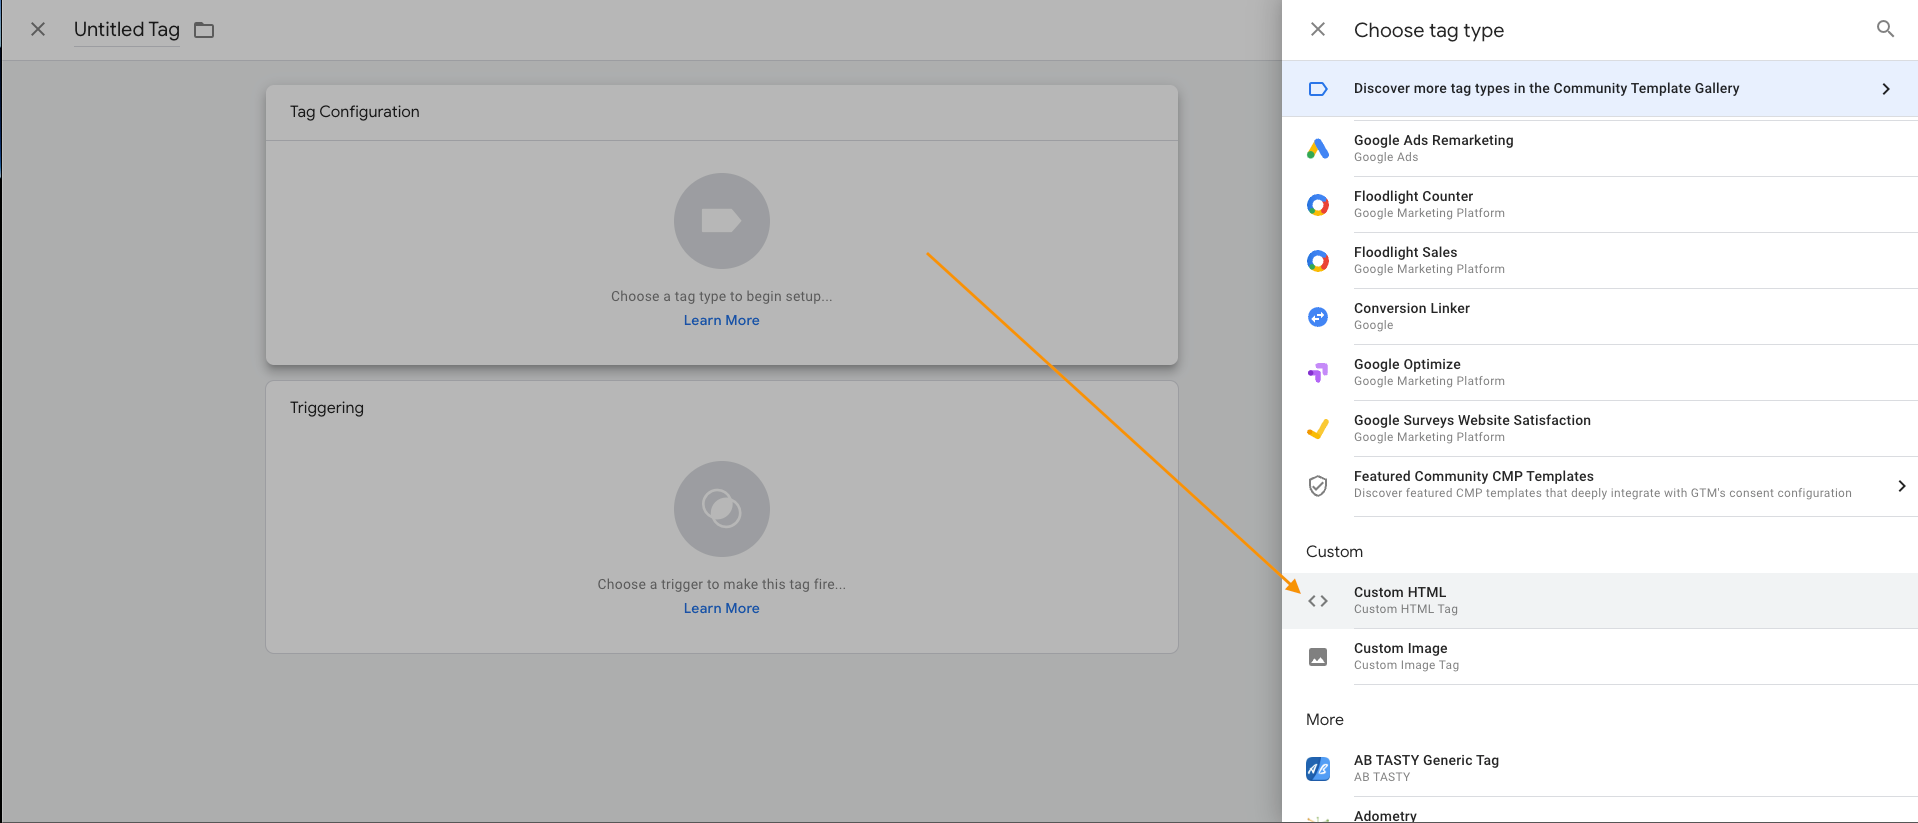Viewport: 1918px width, 823px height.
Task: Choose the AB TASTY Generic Tag icon
Action: click(1318, 769)
